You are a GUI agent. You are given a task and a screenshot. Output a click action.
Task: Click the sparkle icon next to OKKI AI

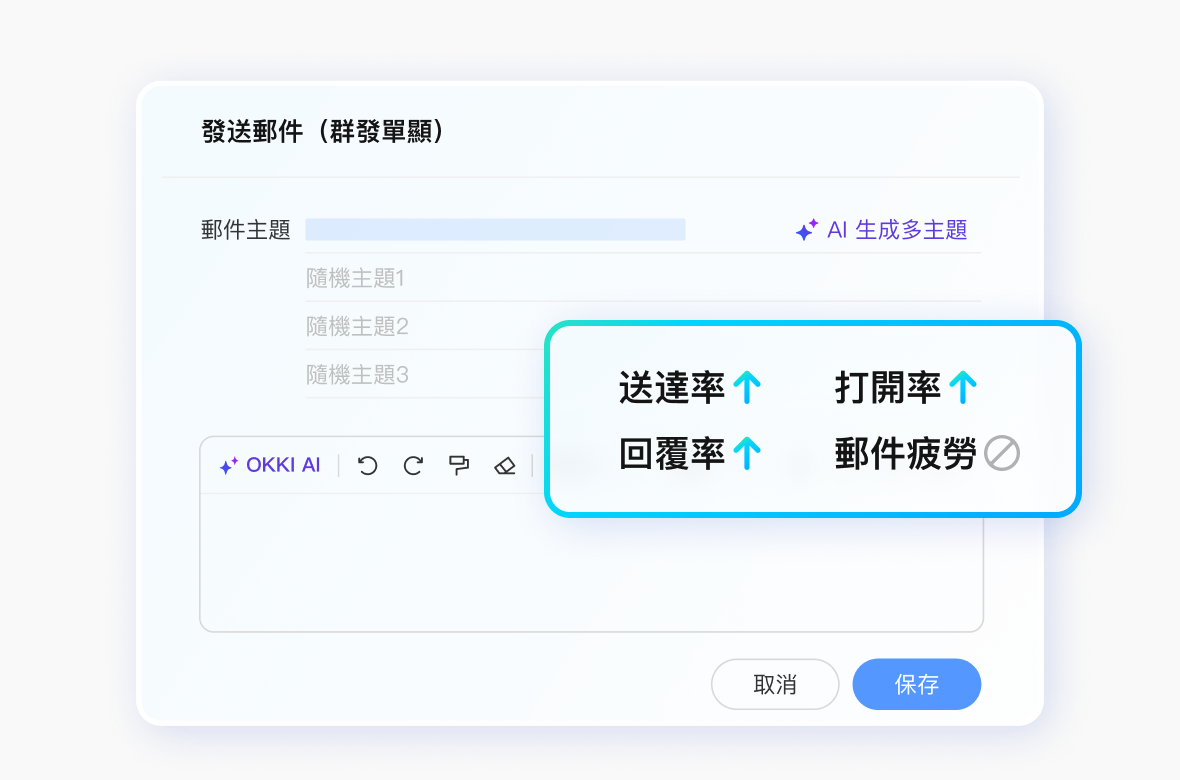227,464
